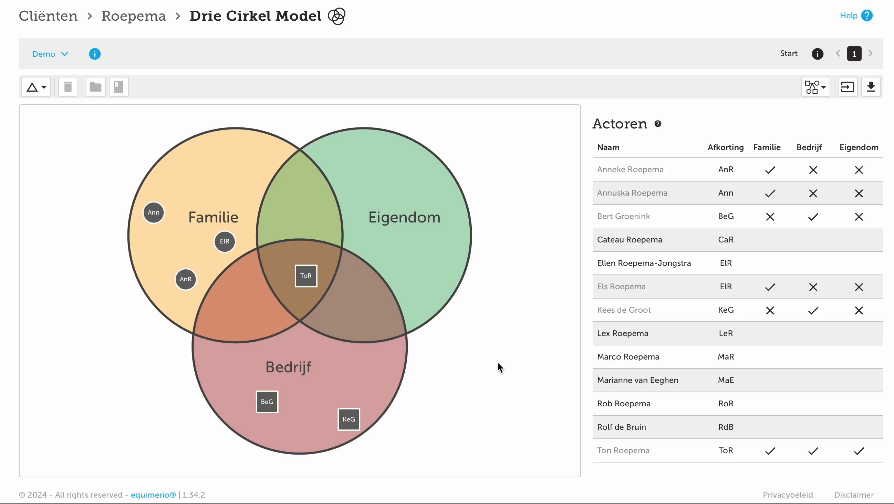Click the black info icon beside Start

tap(817, 54)
